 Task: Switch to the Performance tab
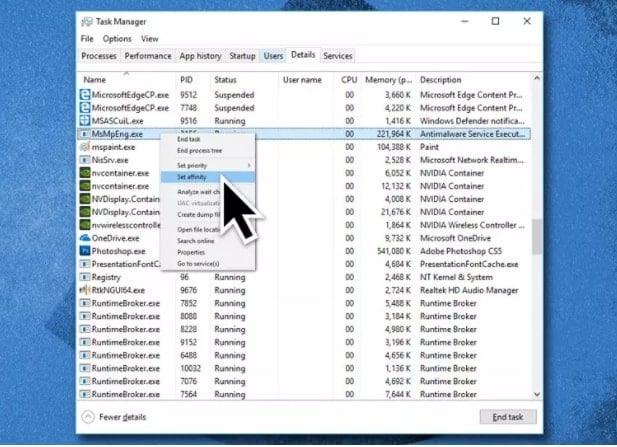click(148, 56)
